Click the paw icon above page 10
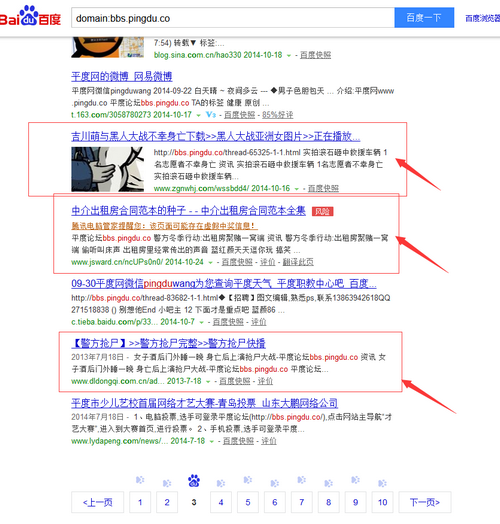The height and width of the screenshot is (524, 500). point(382,483)
